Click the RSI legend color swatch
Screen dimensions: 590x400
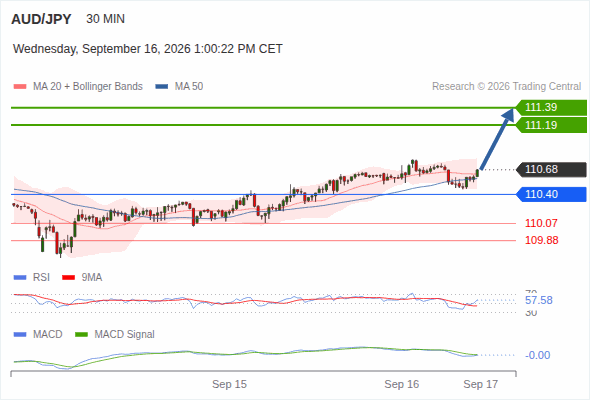(20, 278)
